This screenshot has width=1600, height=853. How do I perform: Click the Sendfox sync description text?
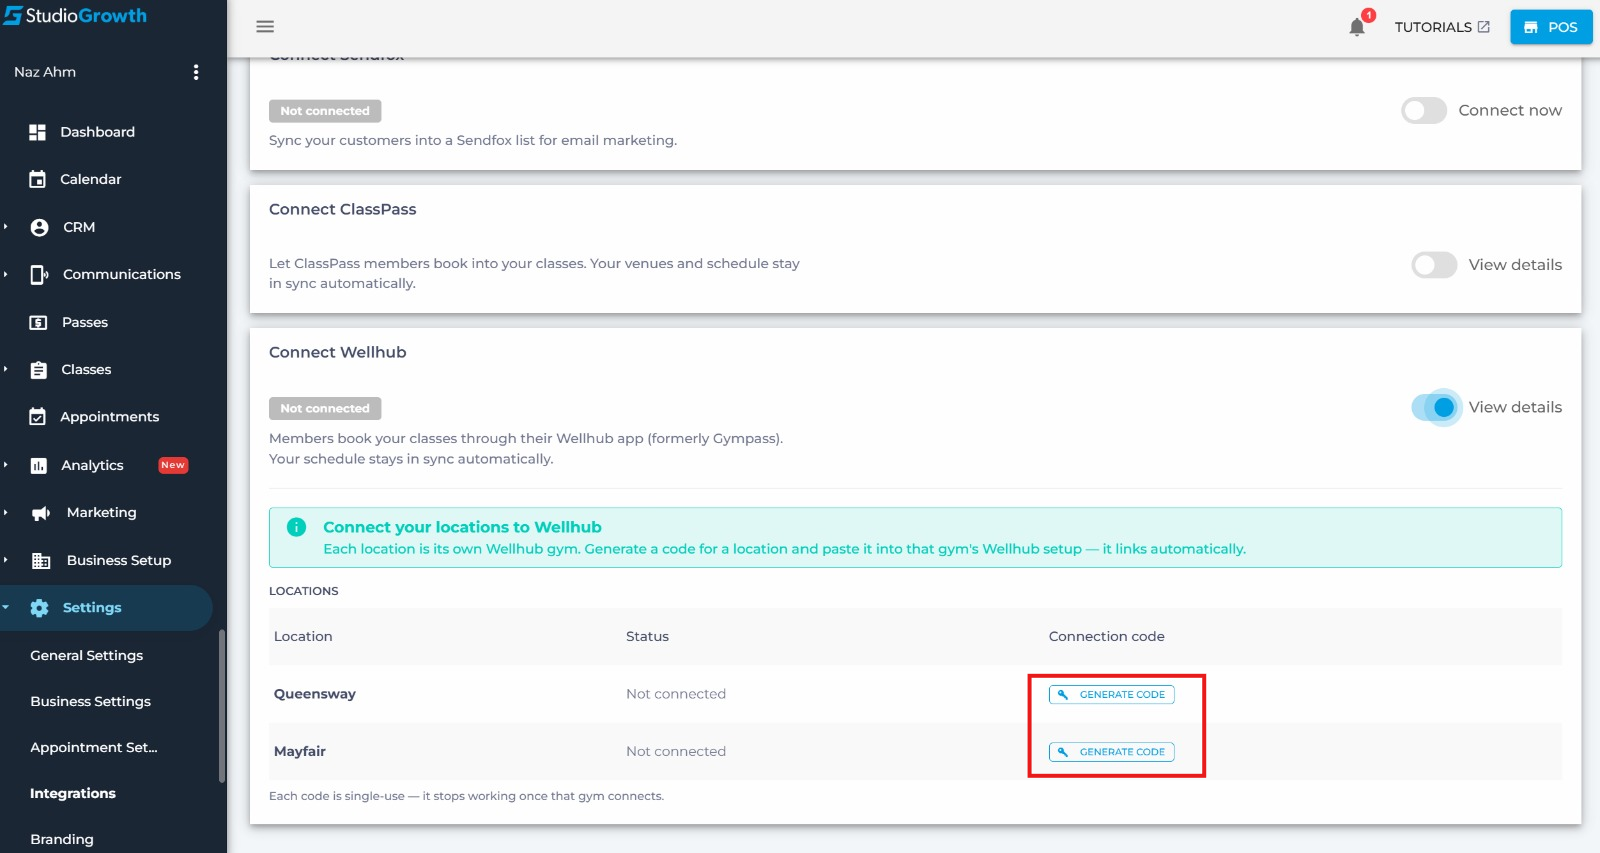point(473,140)
